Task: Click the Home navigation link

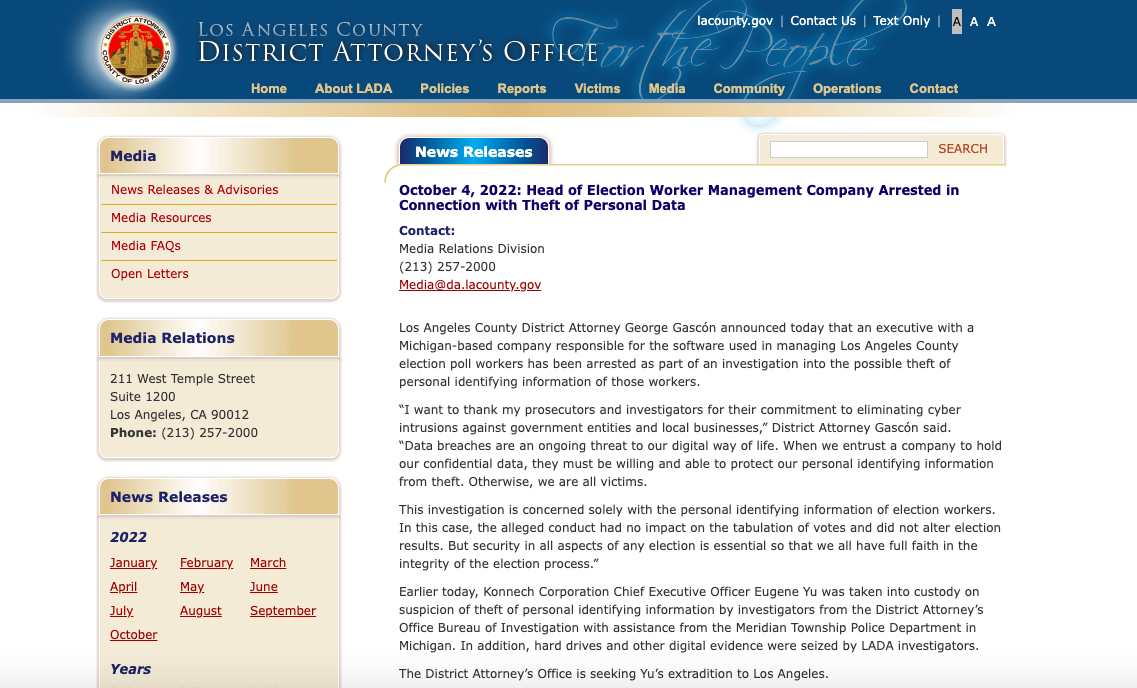Action: point(268,88)
